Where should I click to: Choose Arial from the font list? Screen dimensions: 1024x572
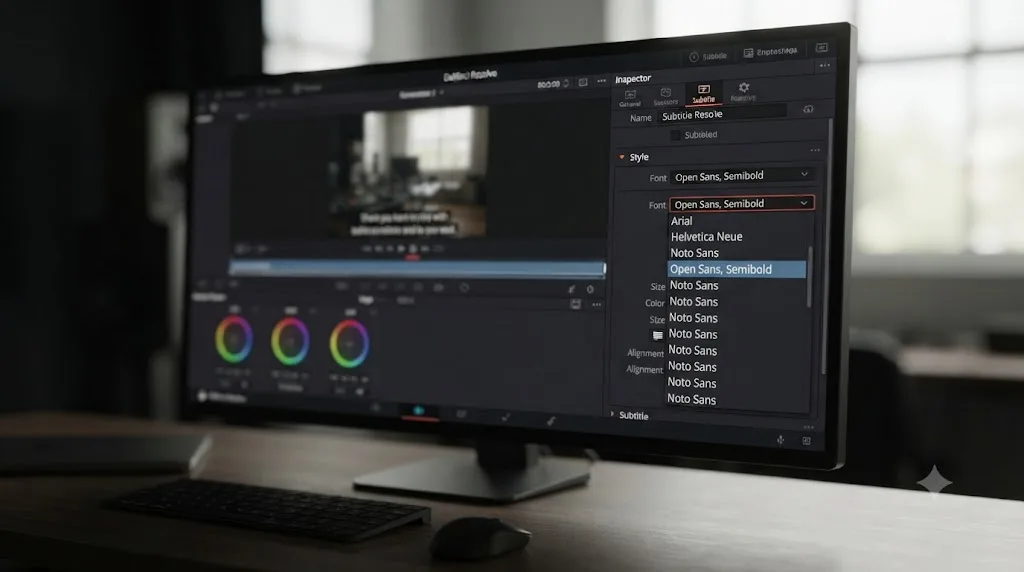click(x=681, y=221)
